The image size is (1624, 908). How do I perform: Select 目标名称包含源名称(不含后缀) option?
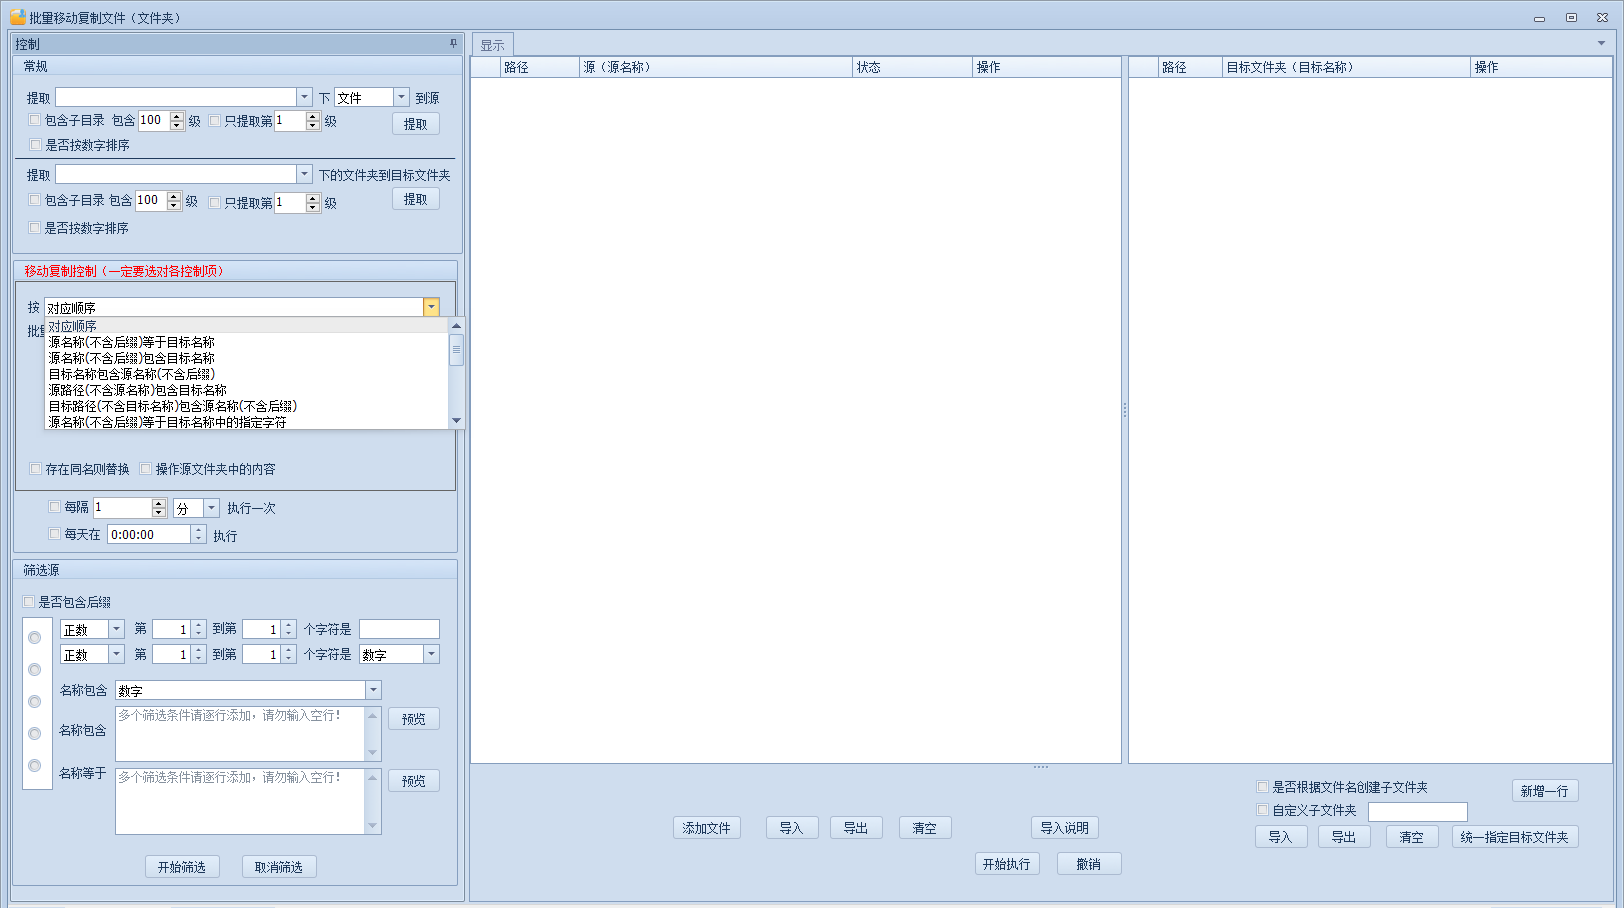click(246, 374)
